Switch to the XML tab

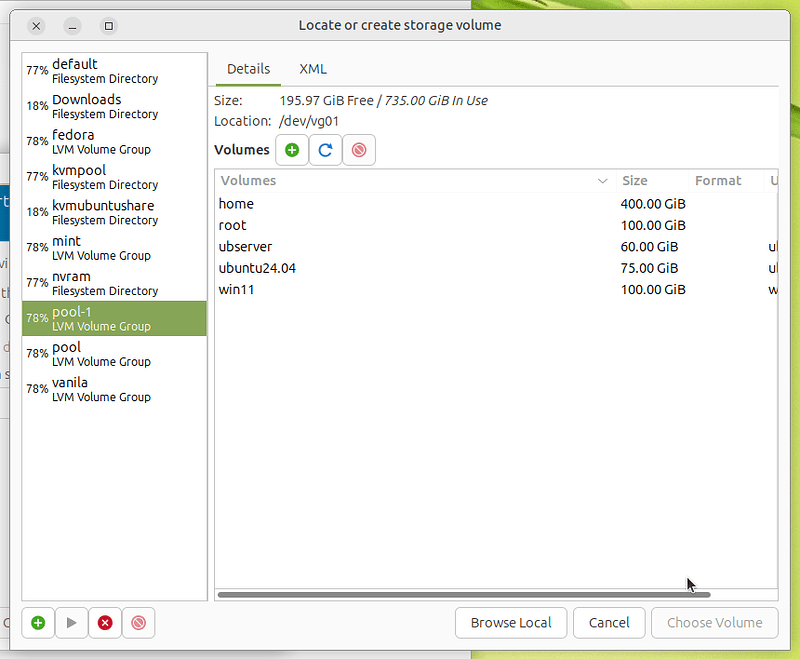click(x=313, y=69)
